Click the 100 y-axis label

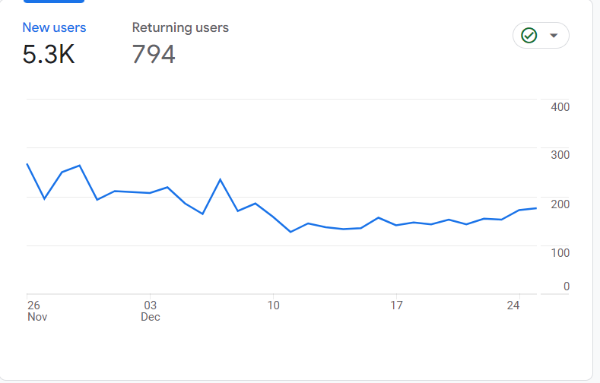click(560, 253)
